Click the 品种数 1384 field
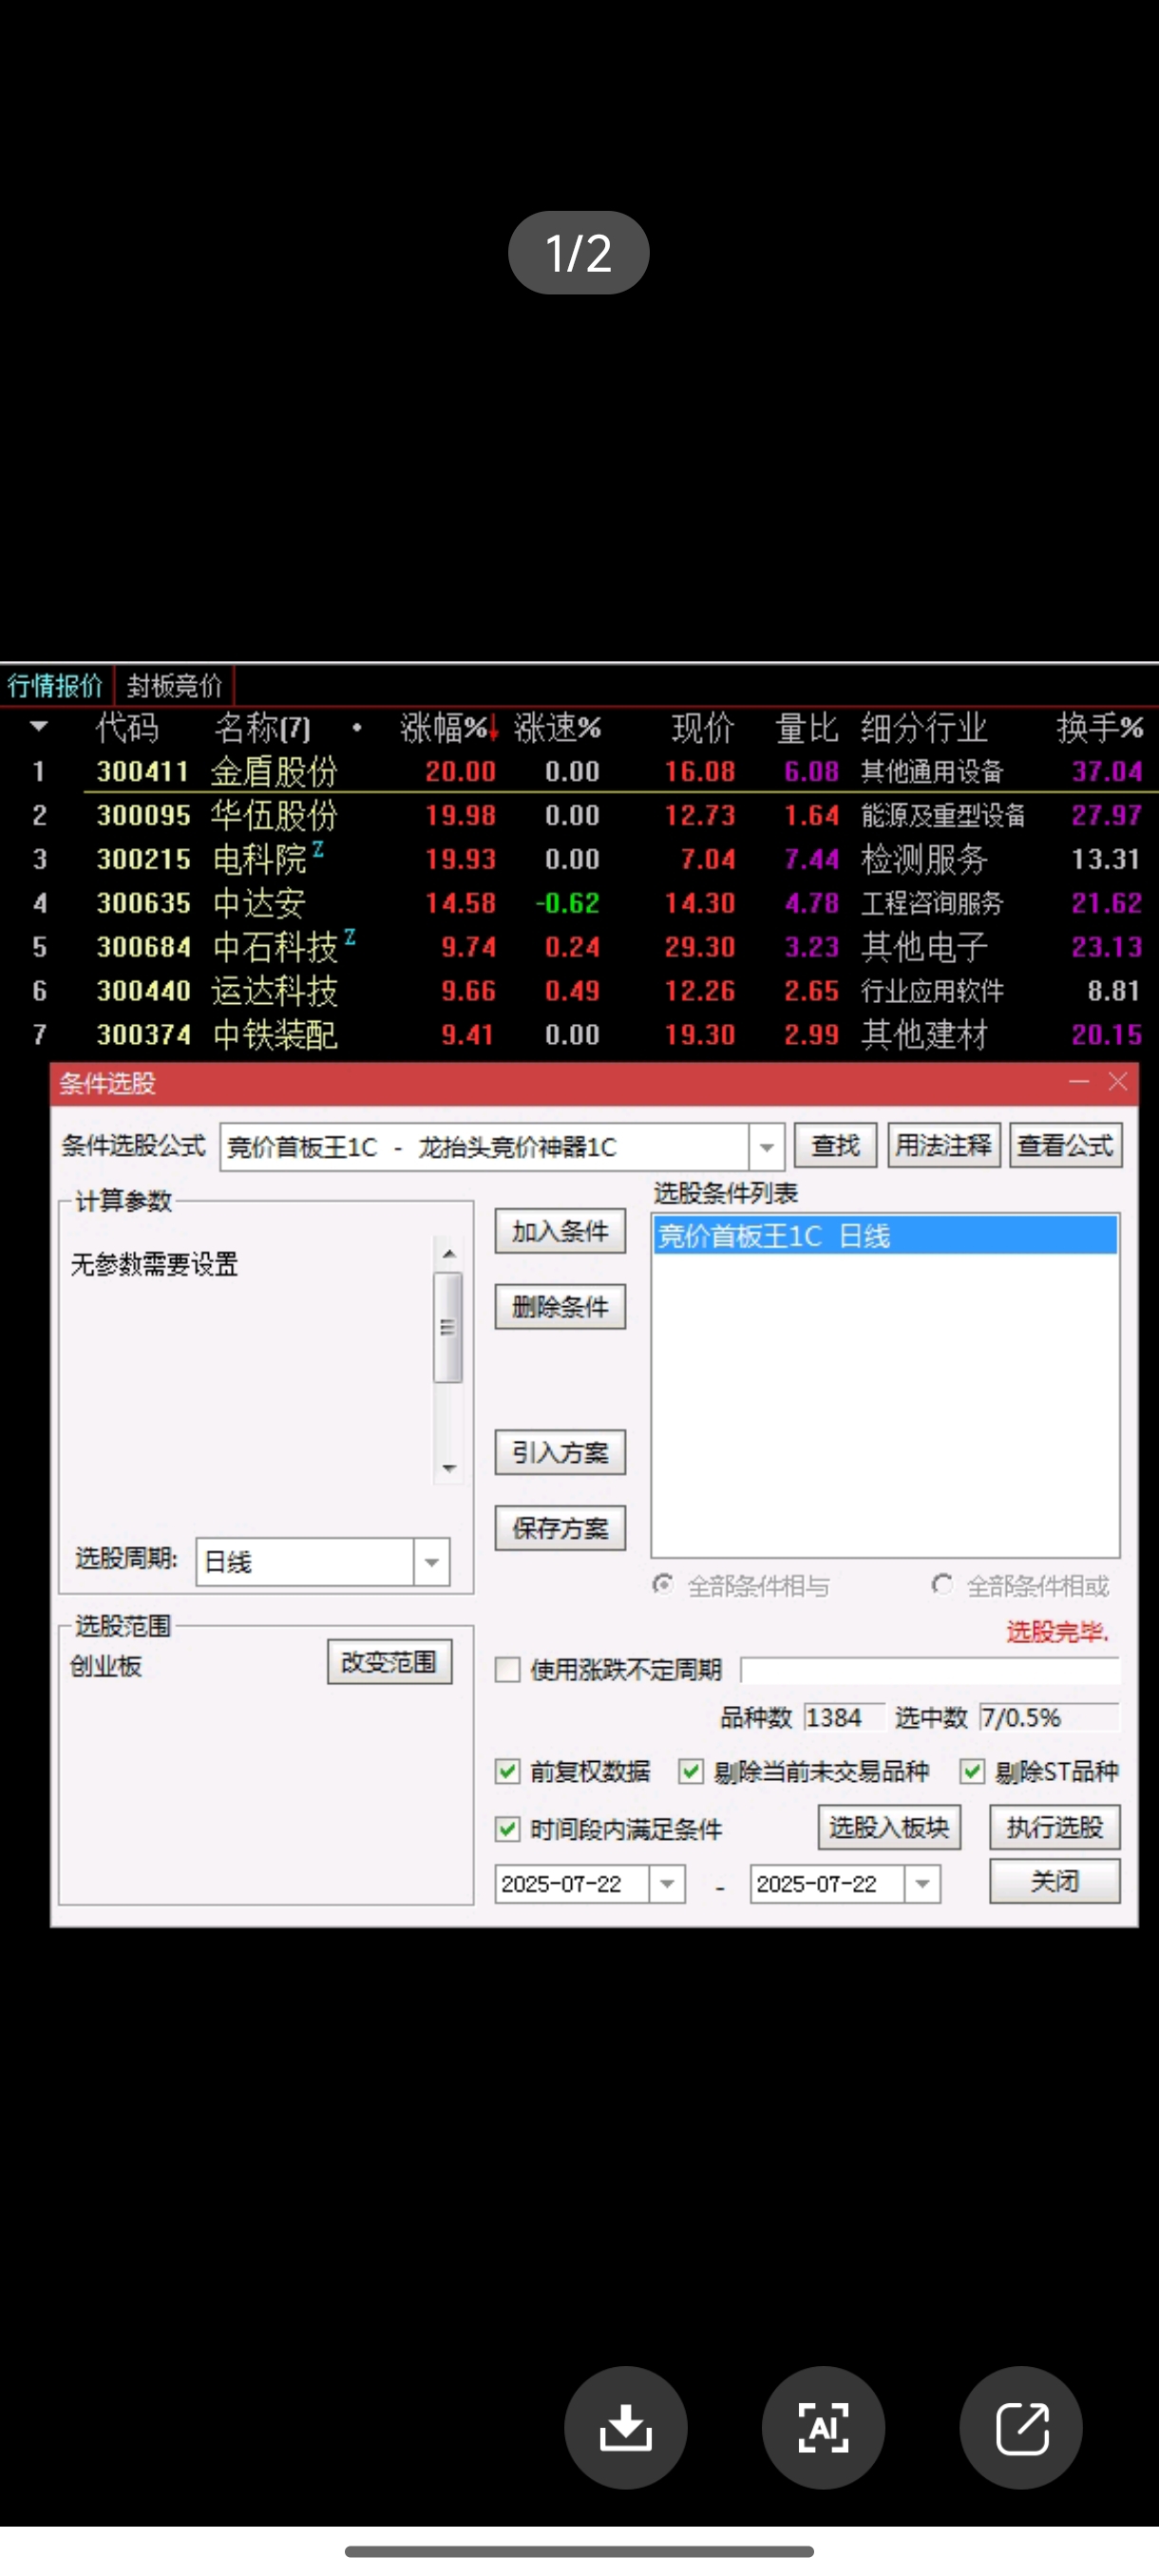This screenshot has height=2576, width=1159. point(844,1718)
